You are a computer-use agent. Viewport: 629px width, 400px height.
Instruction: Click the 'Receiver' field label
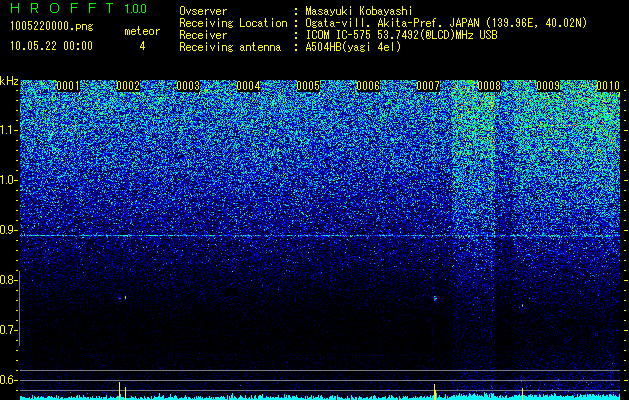click(x=203, y=35)
